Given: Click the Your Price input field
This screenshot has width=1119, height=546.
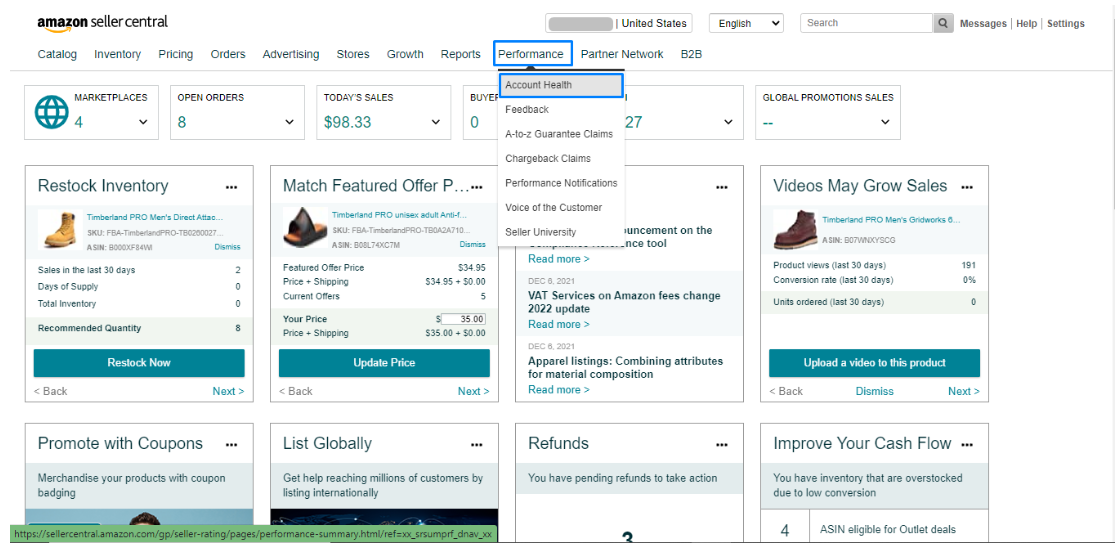Looking at the screenshot, I should pyautogui.click(x=463, y=319).
